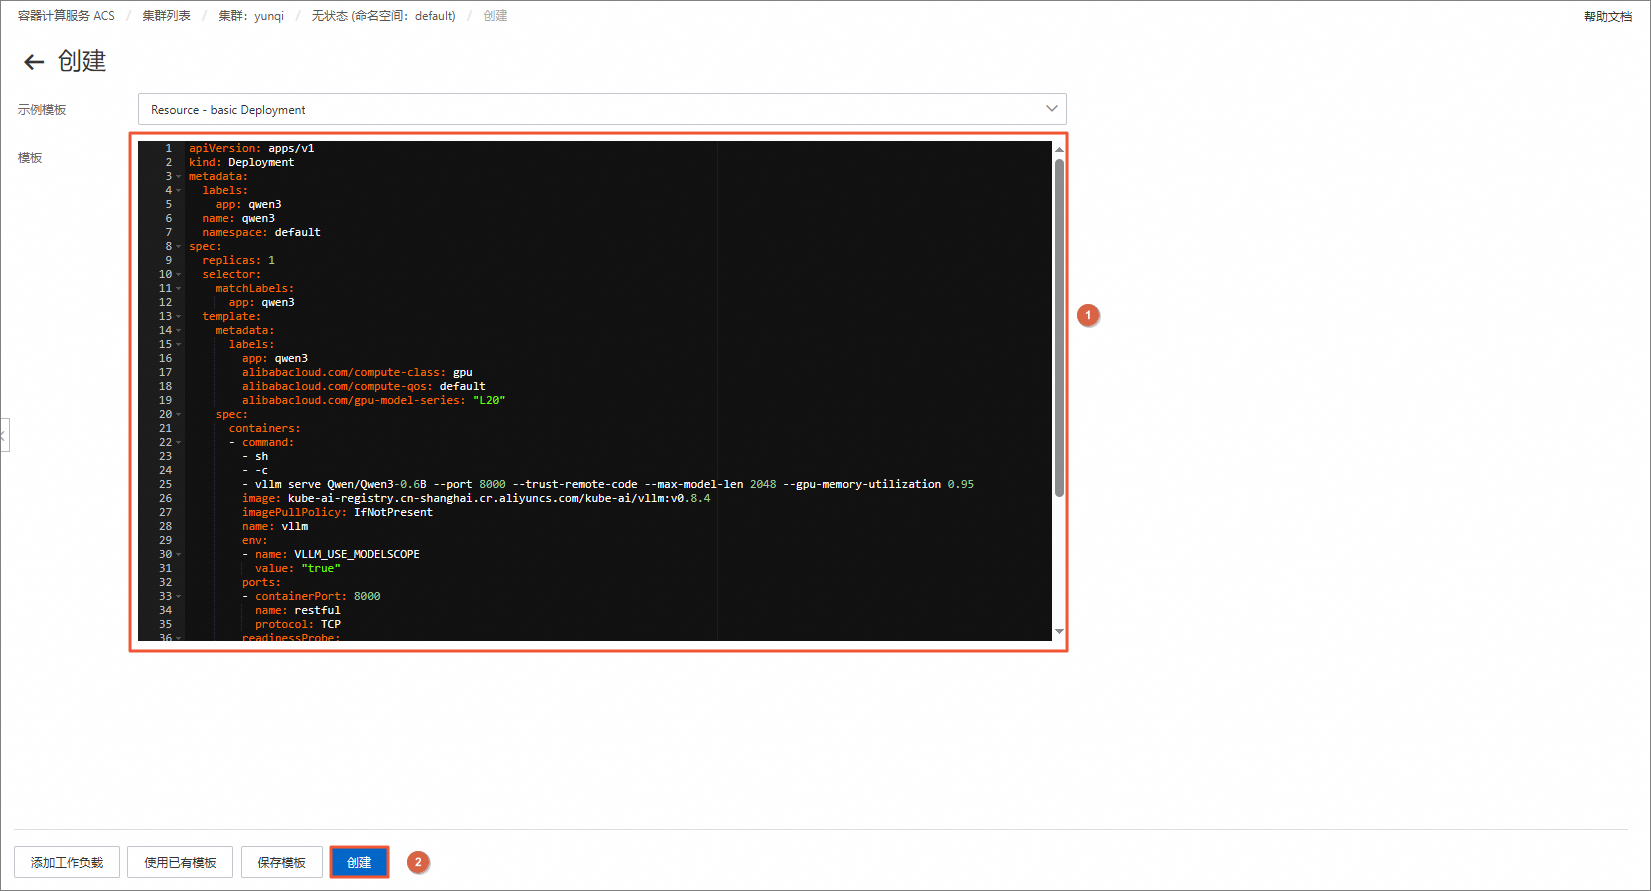The width and height of the screenshot is (1651, 891).
Task: Click the blue 创建 button
Action: (359, 862)
